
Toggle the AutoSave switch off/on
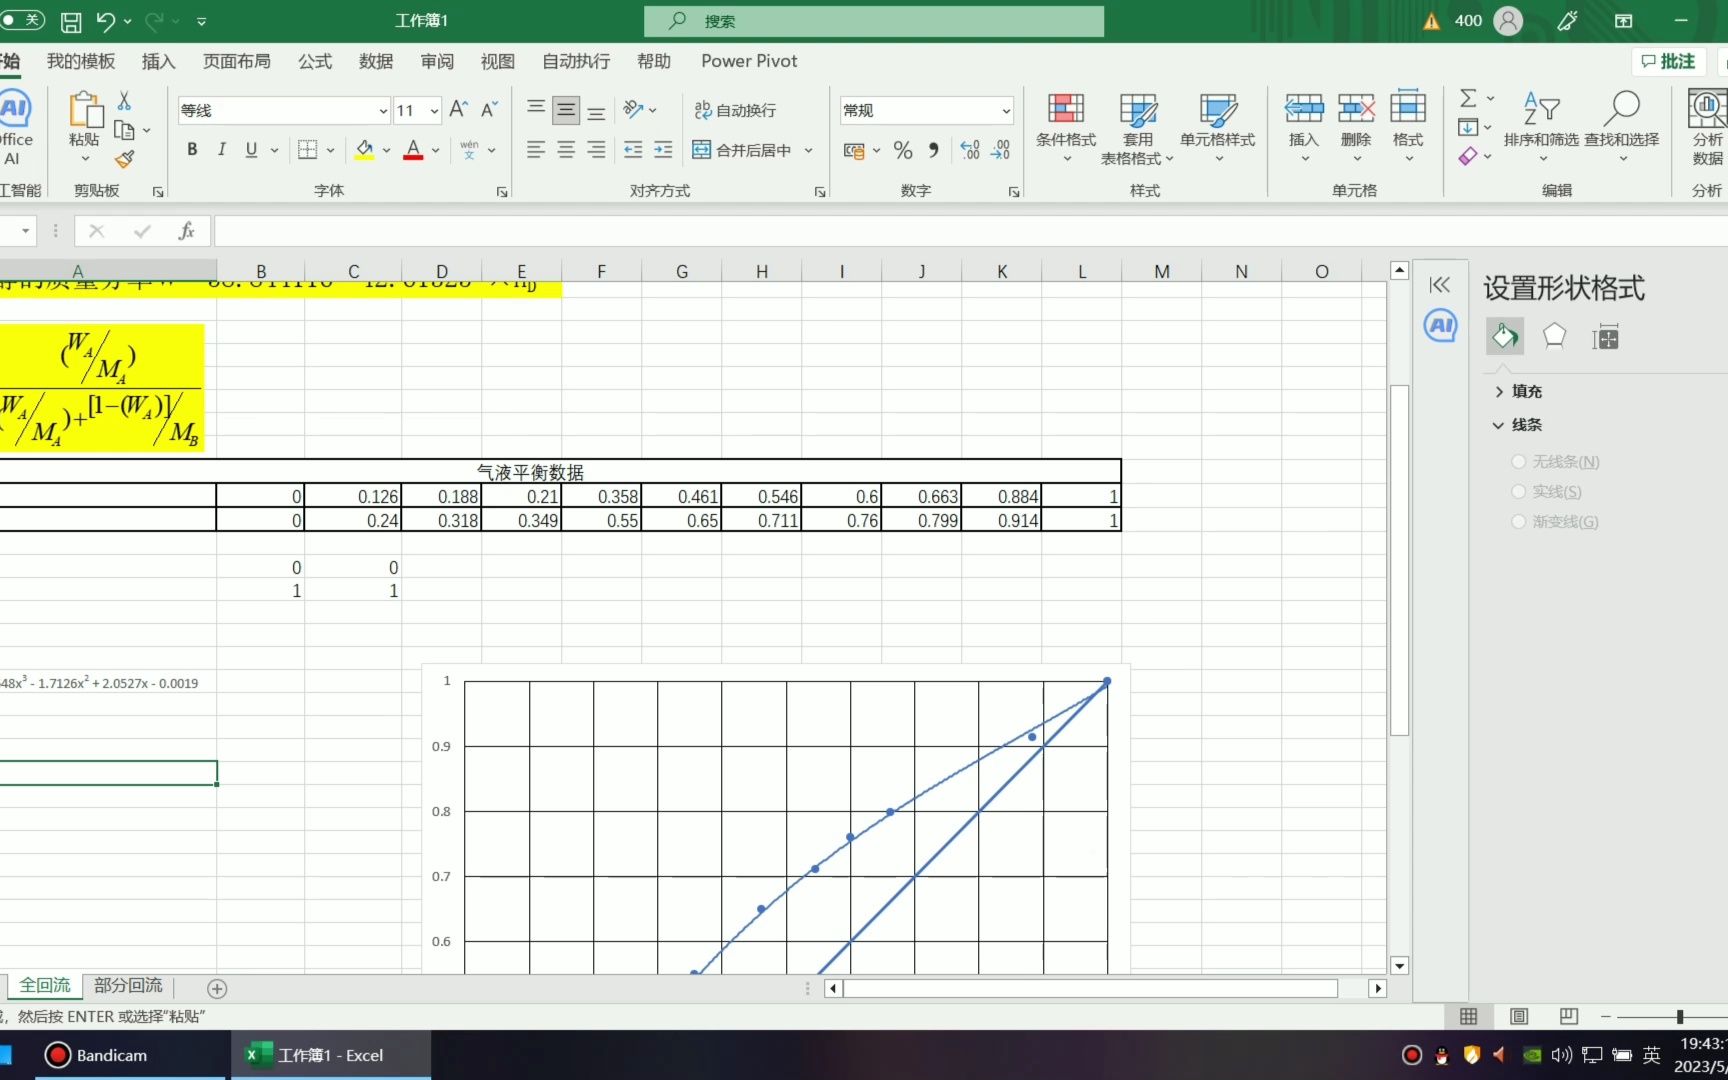pos(23,20)
